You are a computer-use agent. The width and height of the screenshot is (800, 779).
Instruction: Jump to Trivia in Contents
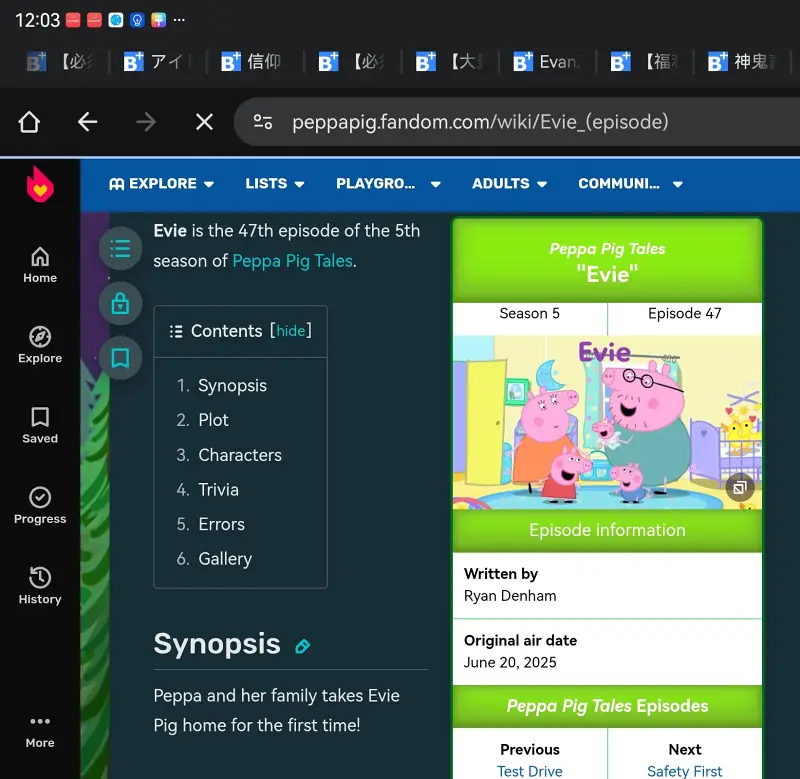coord(218,490)
